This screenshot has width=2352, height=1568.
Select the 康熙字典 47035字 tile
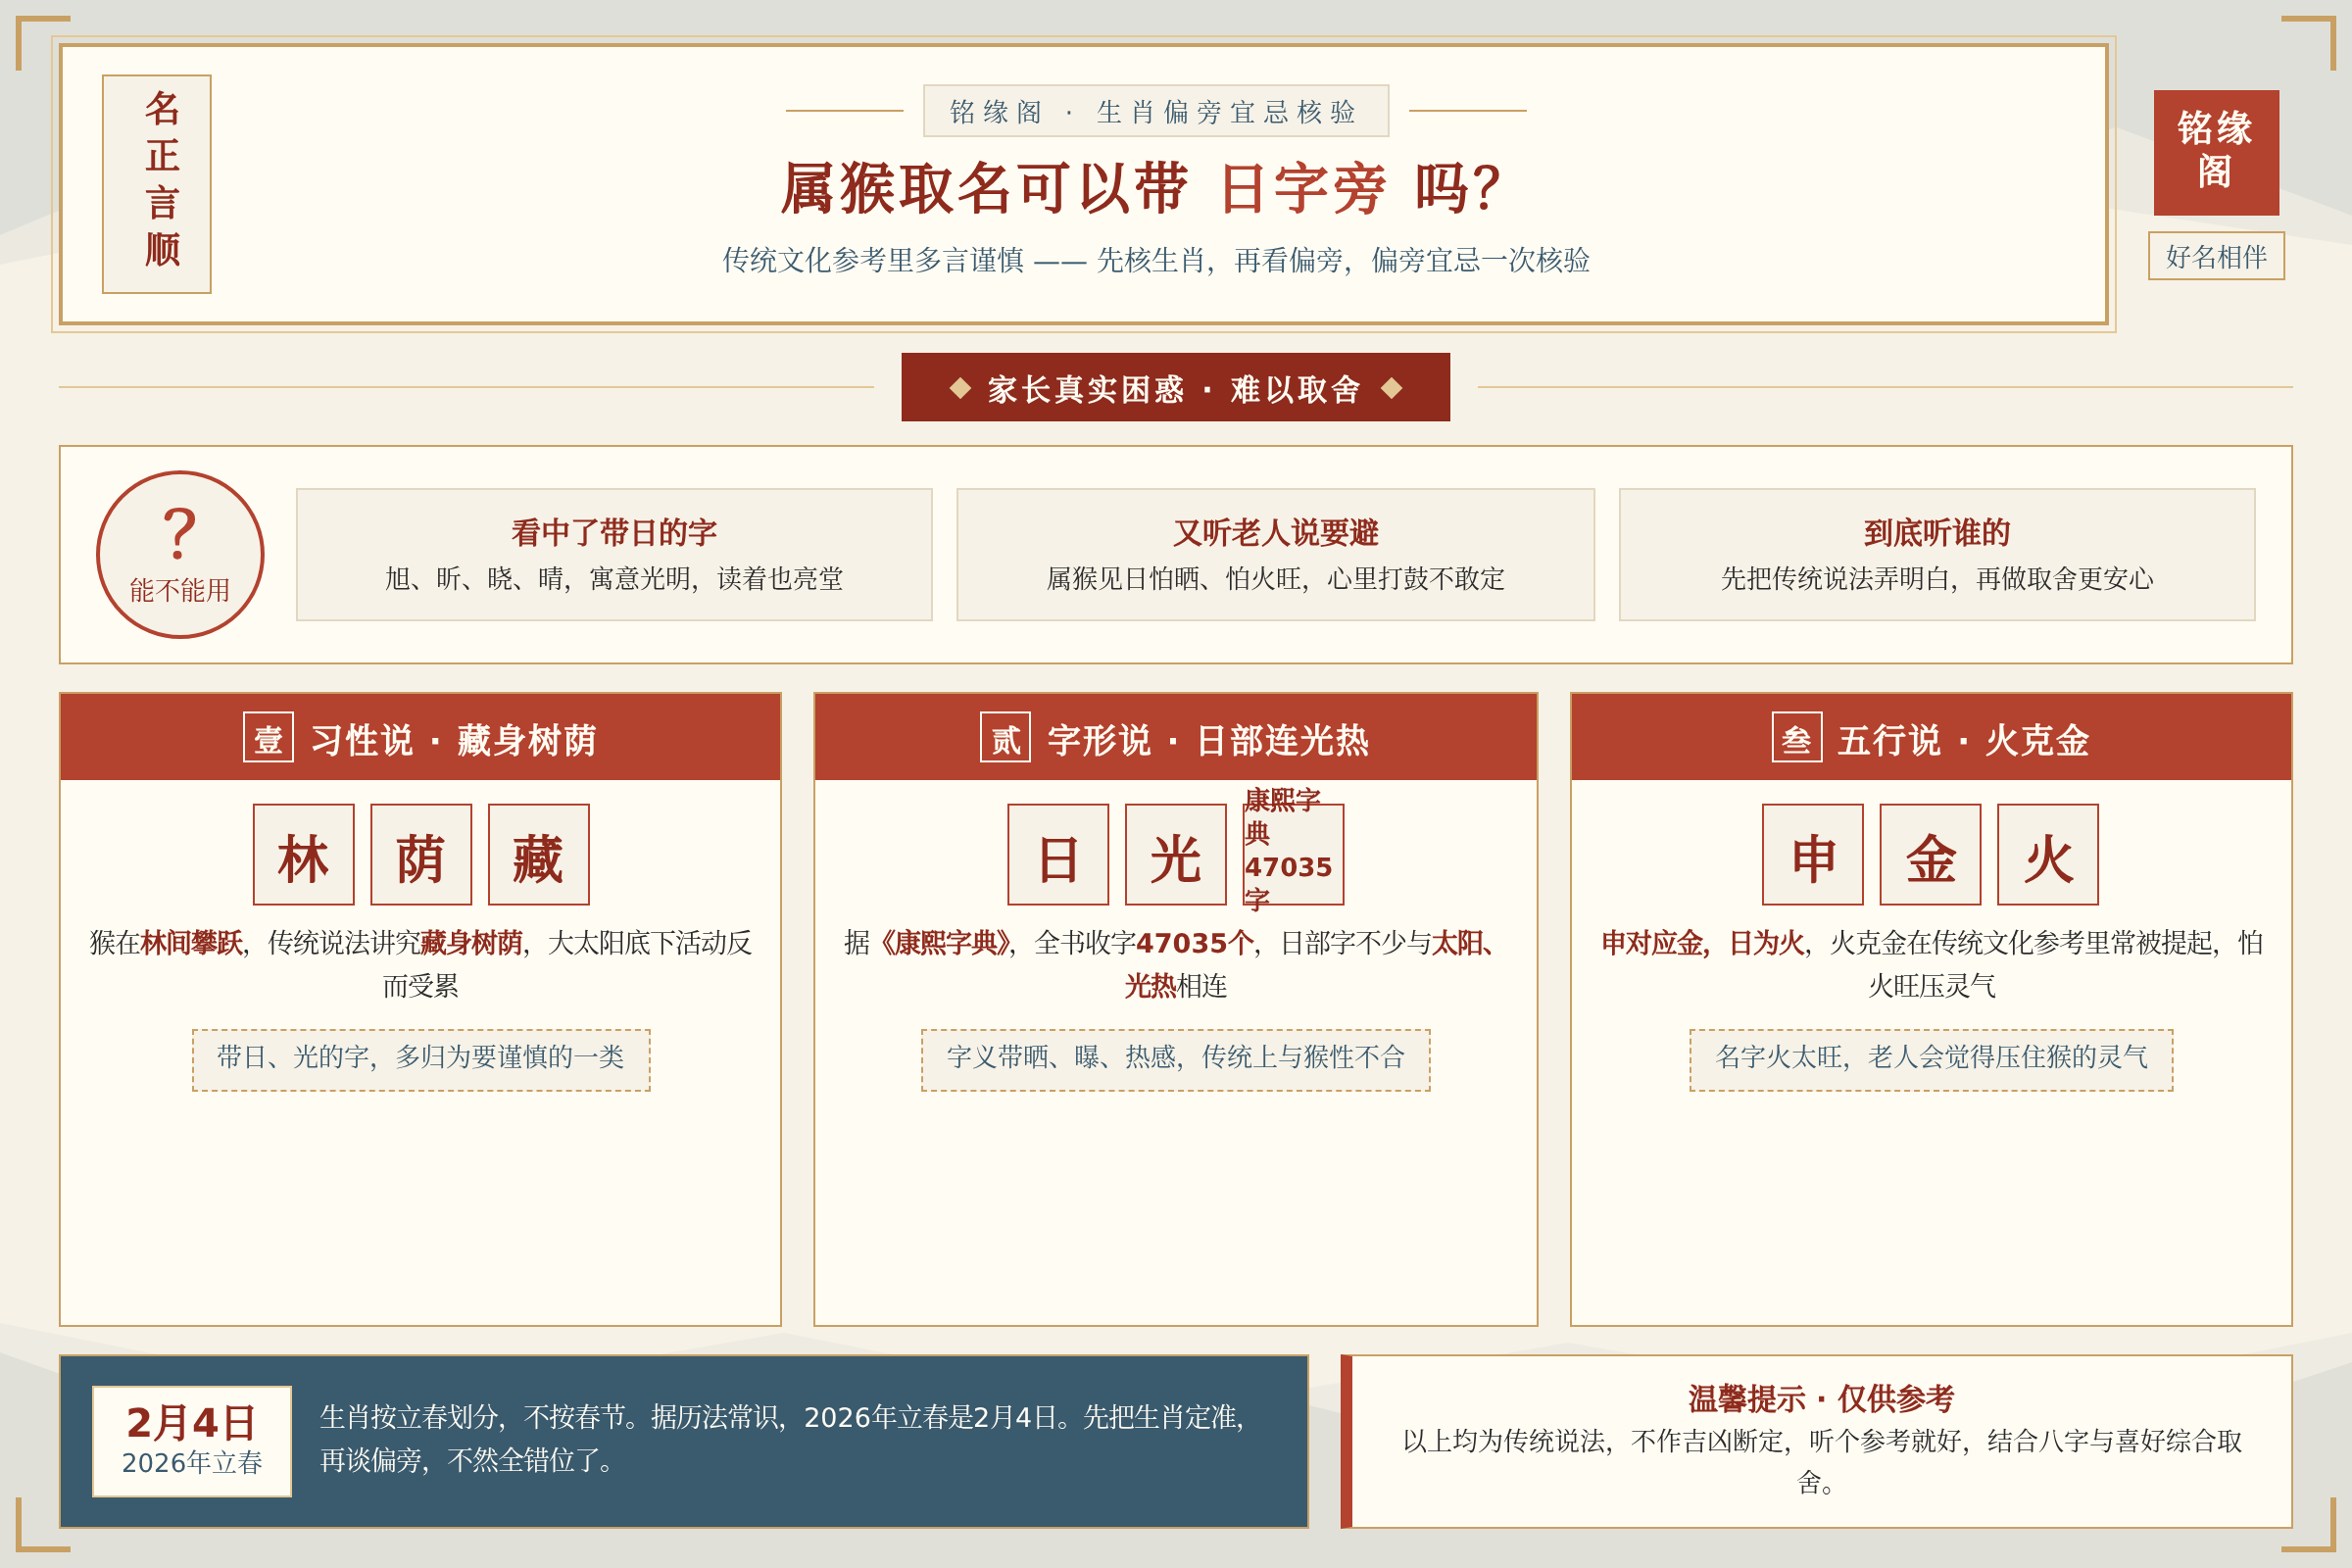[x=1293, y=855]
